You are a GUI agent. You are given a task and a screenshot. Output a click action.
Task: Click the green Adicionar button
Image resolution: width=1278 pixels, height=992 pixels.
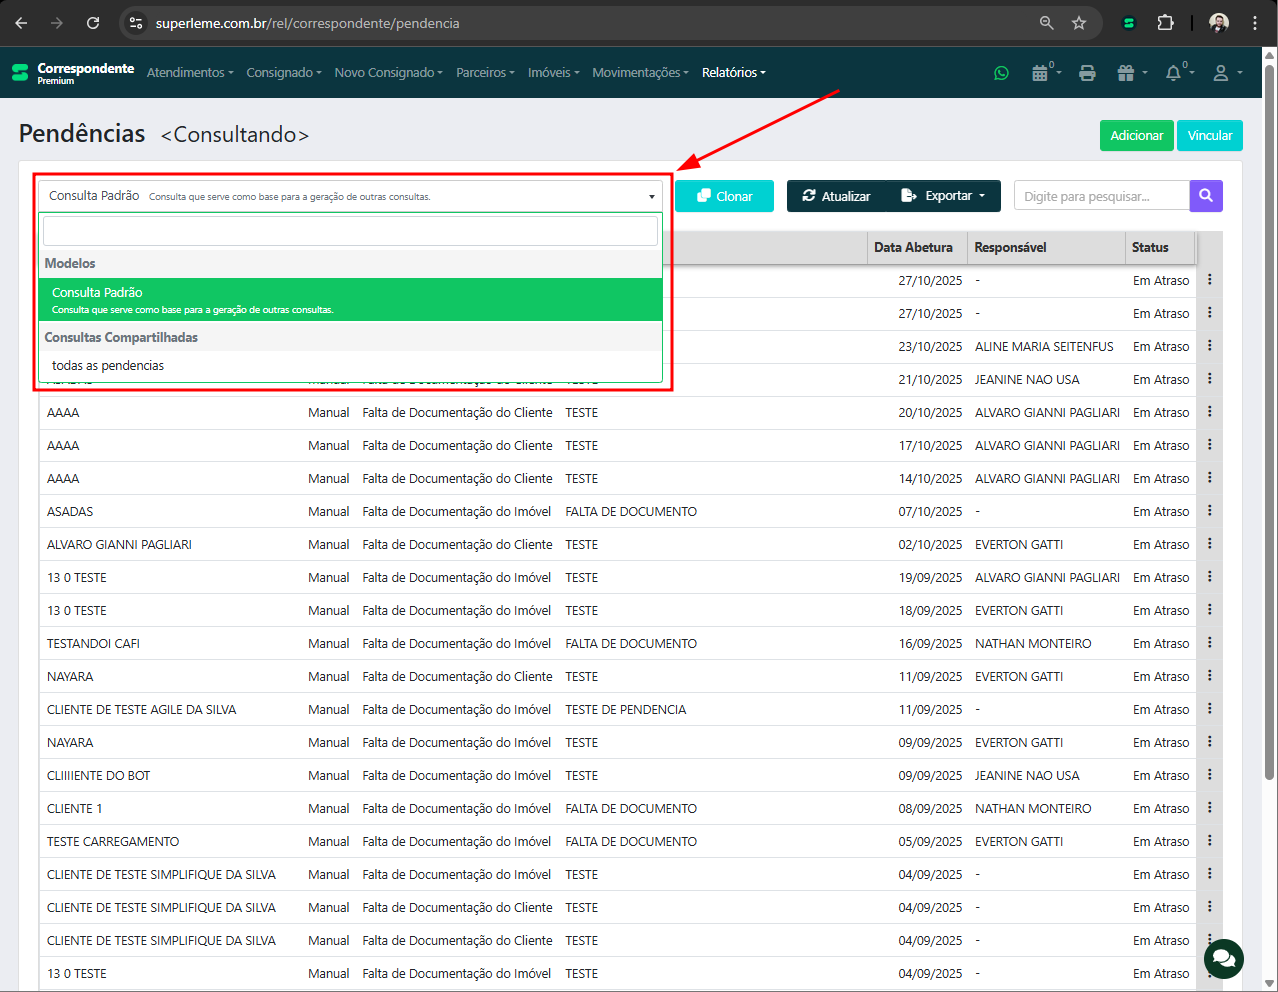click(x=1136, y=136)
